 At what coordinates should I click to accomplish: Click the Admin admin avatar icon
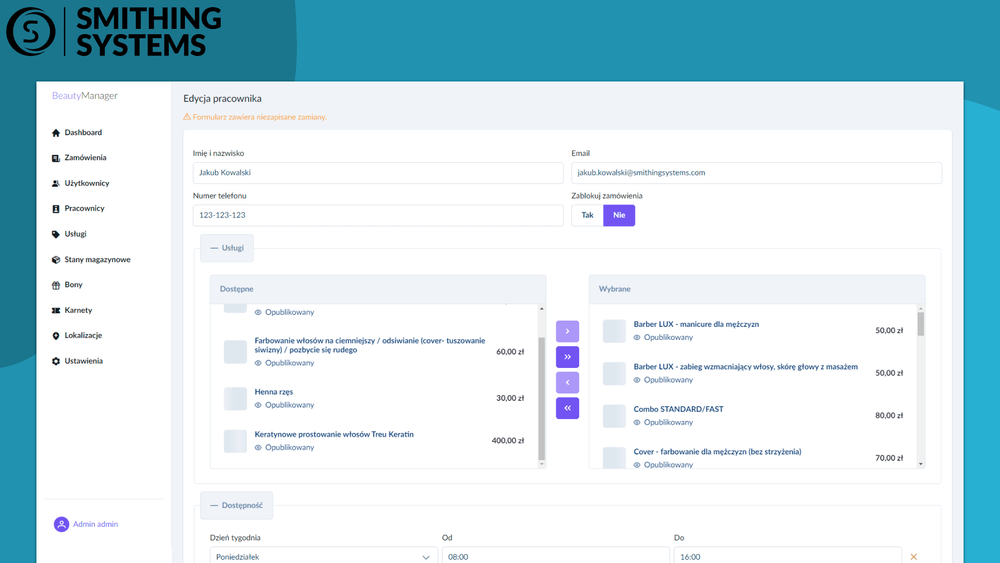[61, 524]
